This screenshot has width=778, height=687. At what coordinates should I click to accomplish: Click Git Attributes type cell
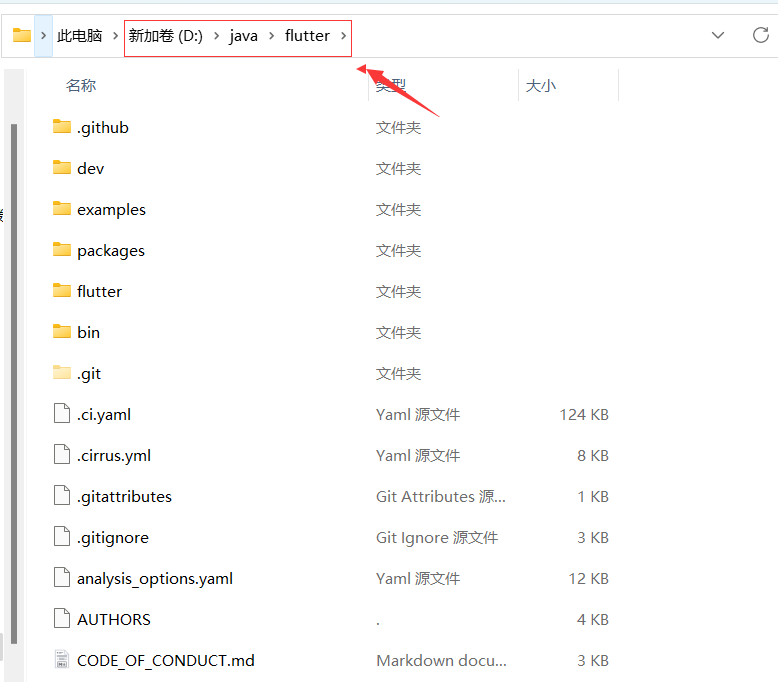[441, 497]
